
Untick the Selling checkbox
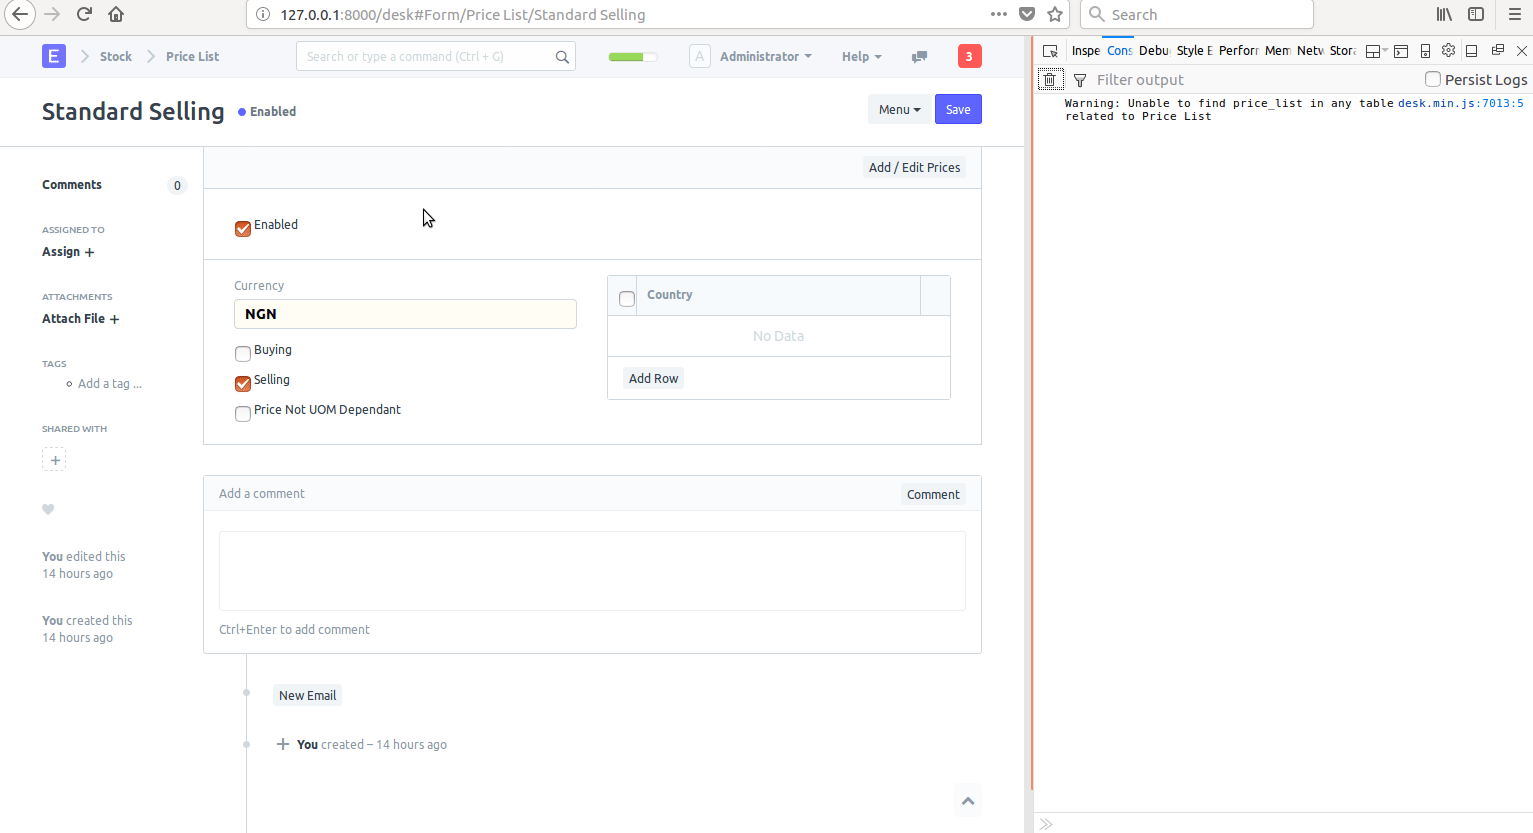(242, 384)
